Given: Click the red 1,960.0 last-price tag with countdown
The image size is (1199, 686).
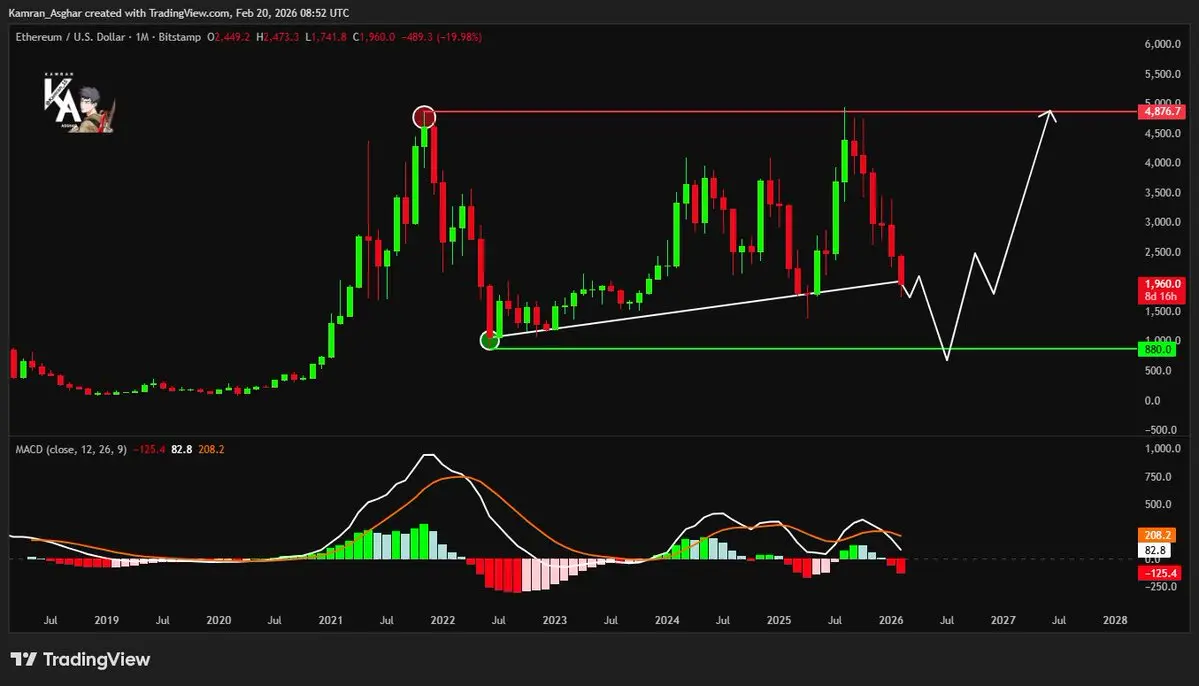Looking at the screenshot, I should 1162,290.
